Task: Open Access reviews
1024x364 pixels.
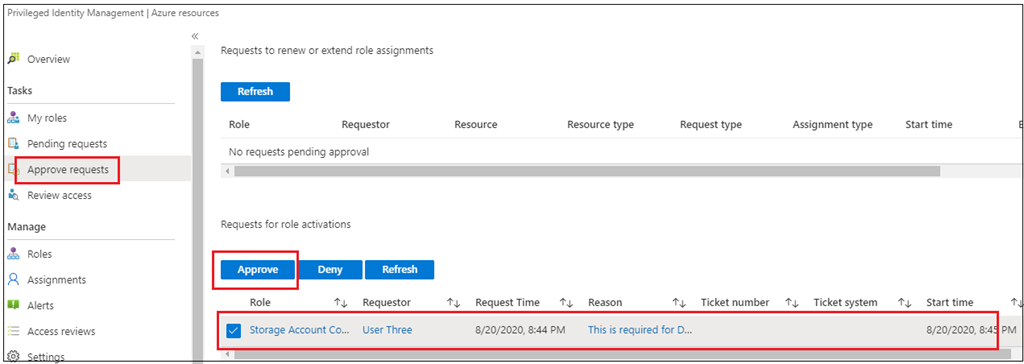Action: (x=61, y=331)
